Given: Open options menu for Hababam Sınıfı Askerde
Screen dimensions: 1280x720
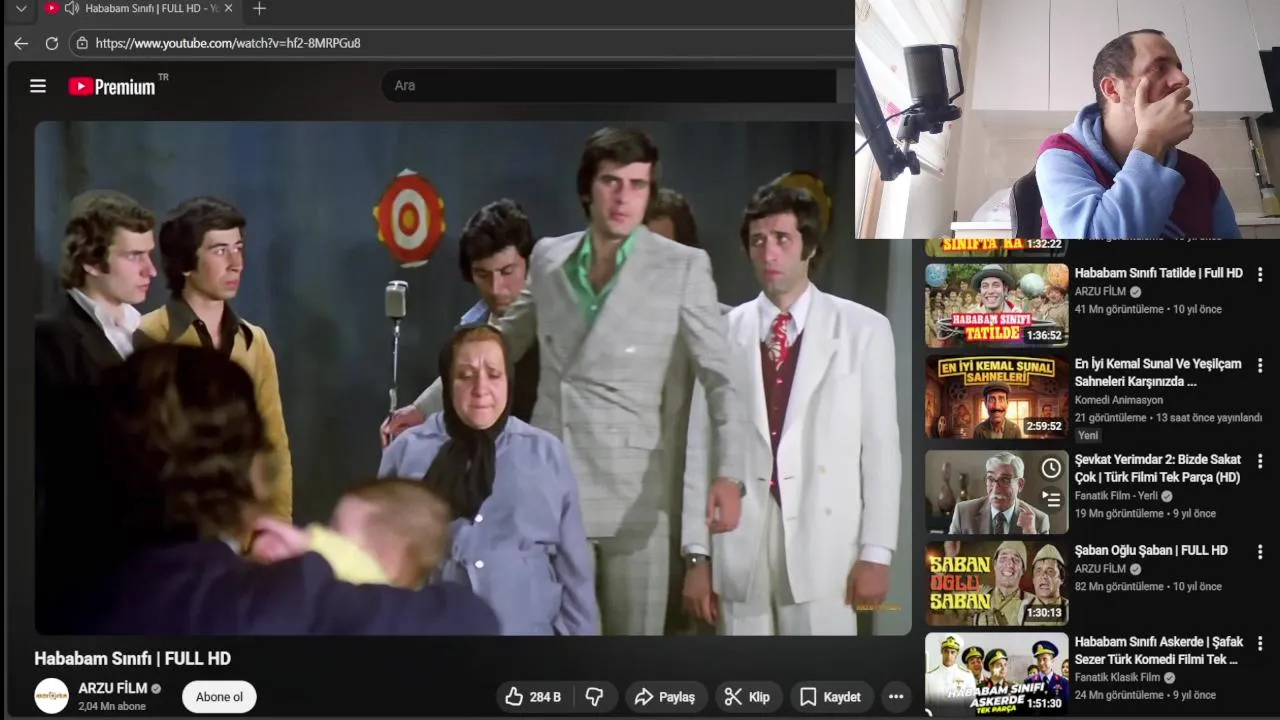Looking at the screenshot, I should 1260,643.
